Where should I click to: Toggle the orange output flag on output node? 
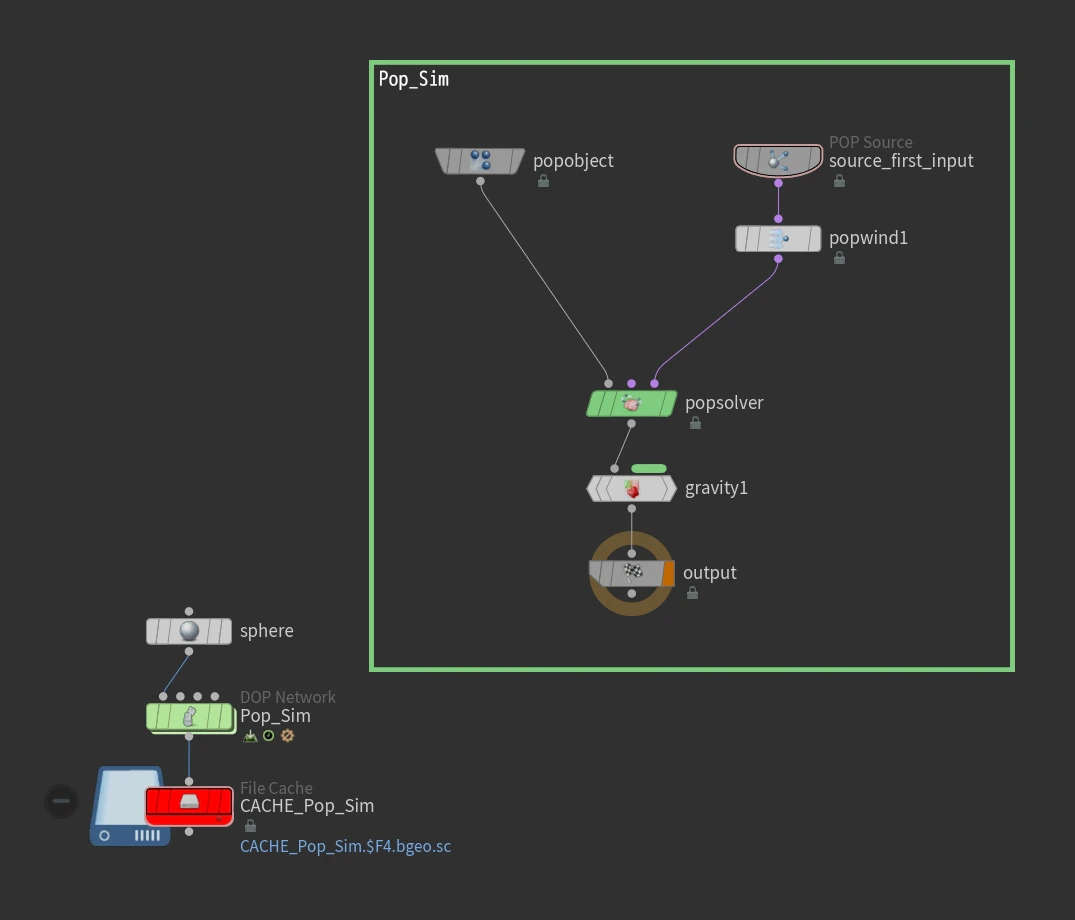668,573
